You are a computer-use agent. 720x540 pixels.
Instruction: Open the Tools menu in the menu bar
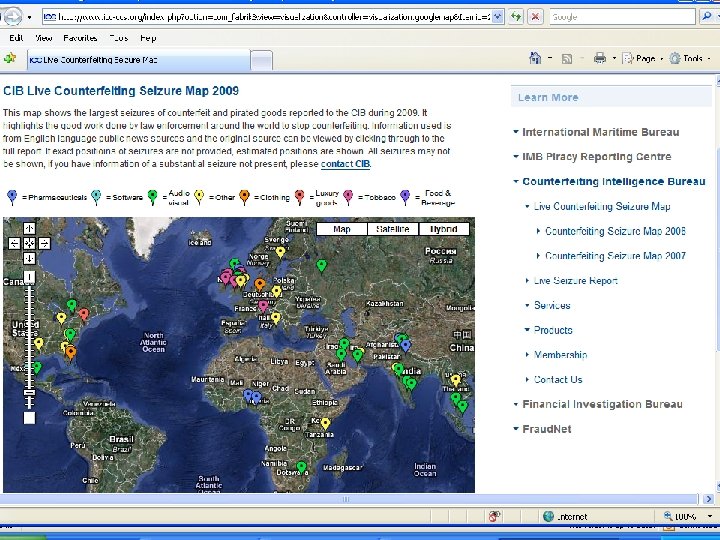[118, 37]
